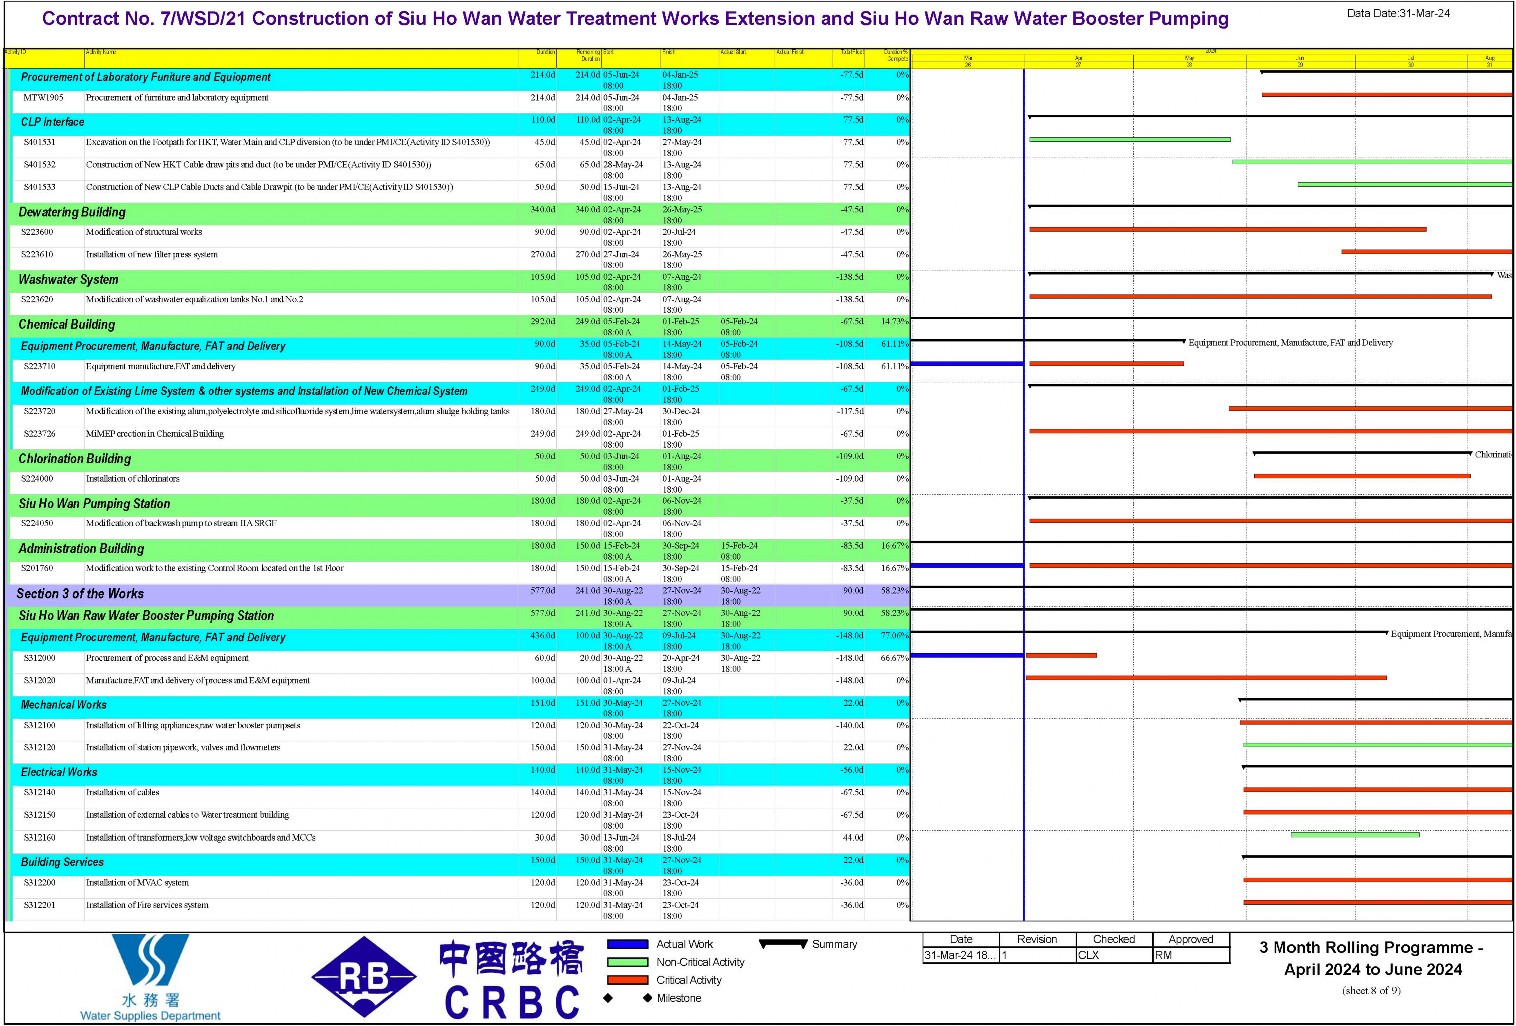This screenshot has height=1026, width=1516.
Task: Click activity name M&E erection in Chemical Building
Action: (155, 434)
